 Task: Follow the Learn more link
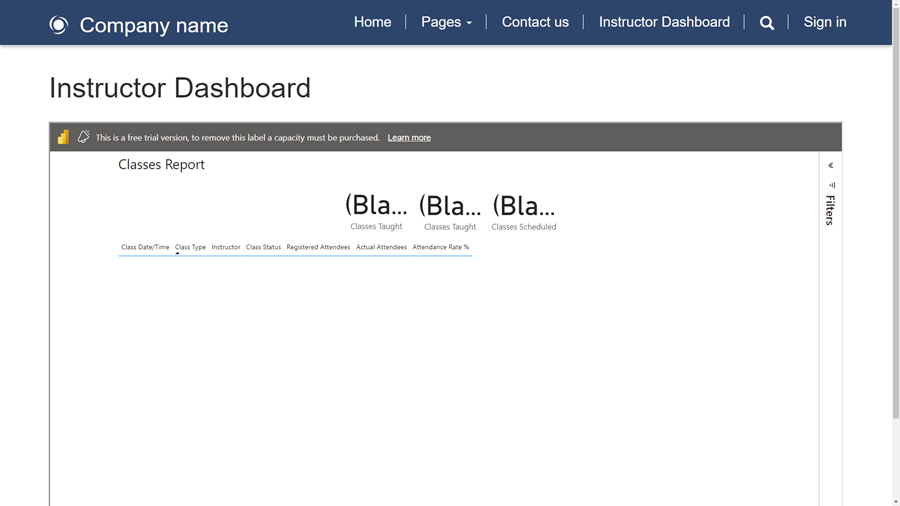click(409, 138)
